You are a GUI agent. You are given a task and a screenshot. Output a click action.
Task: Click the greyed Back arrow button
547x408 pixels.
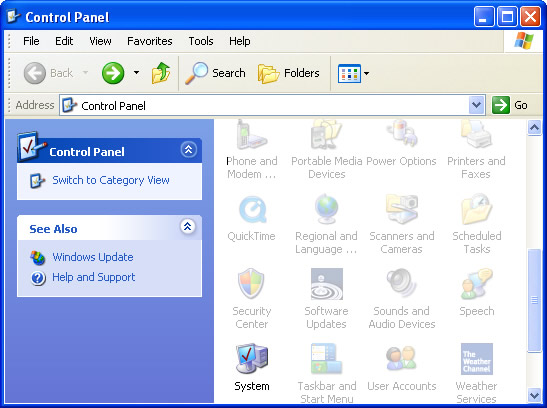(35, 73)
